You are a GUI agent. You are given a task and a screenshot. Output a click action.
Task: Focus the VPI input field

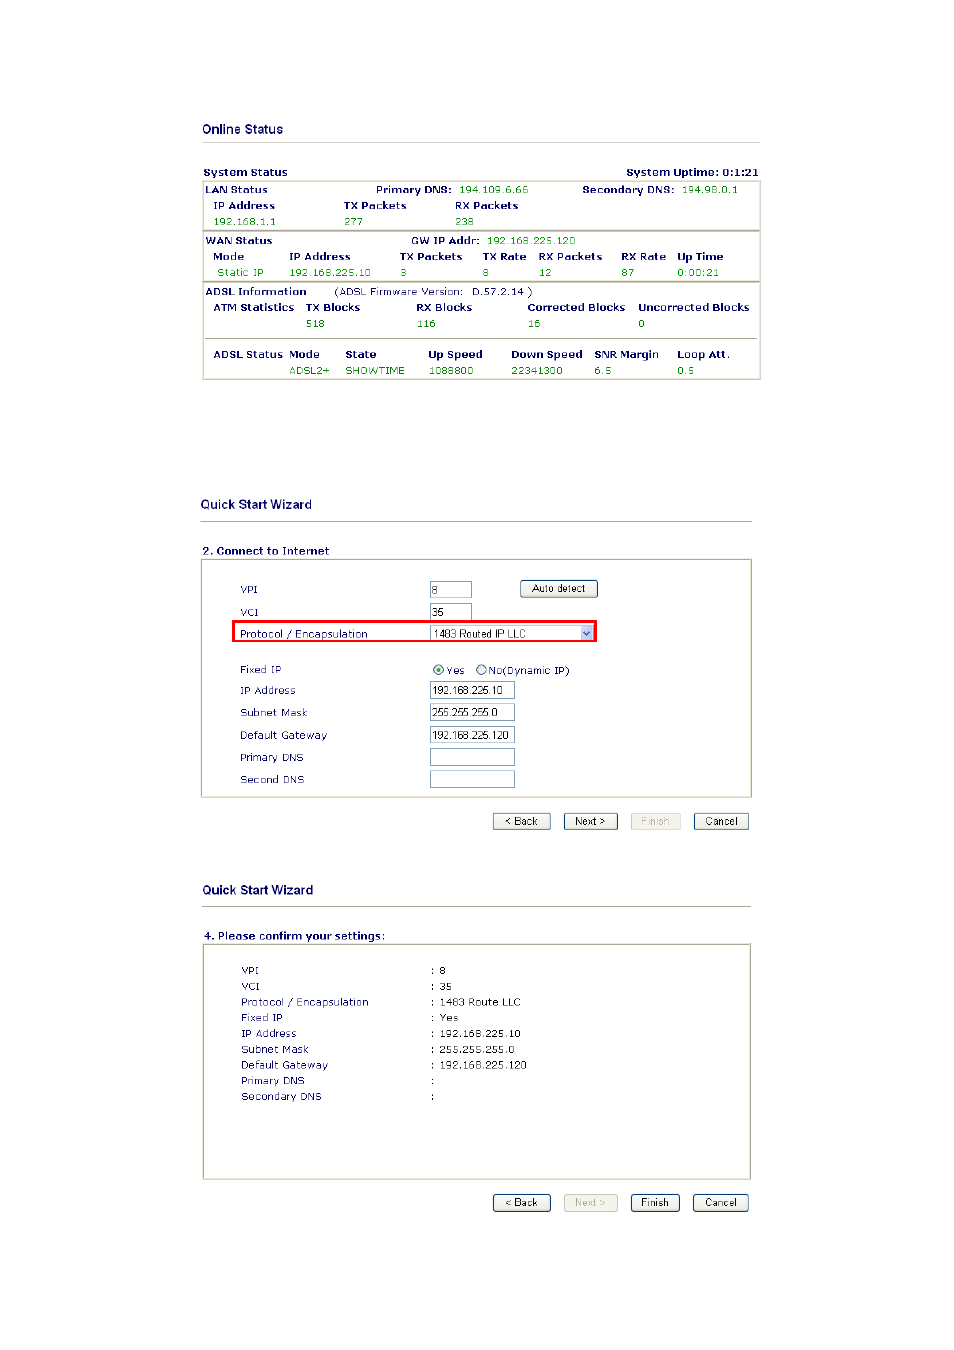tap(450, 590)
